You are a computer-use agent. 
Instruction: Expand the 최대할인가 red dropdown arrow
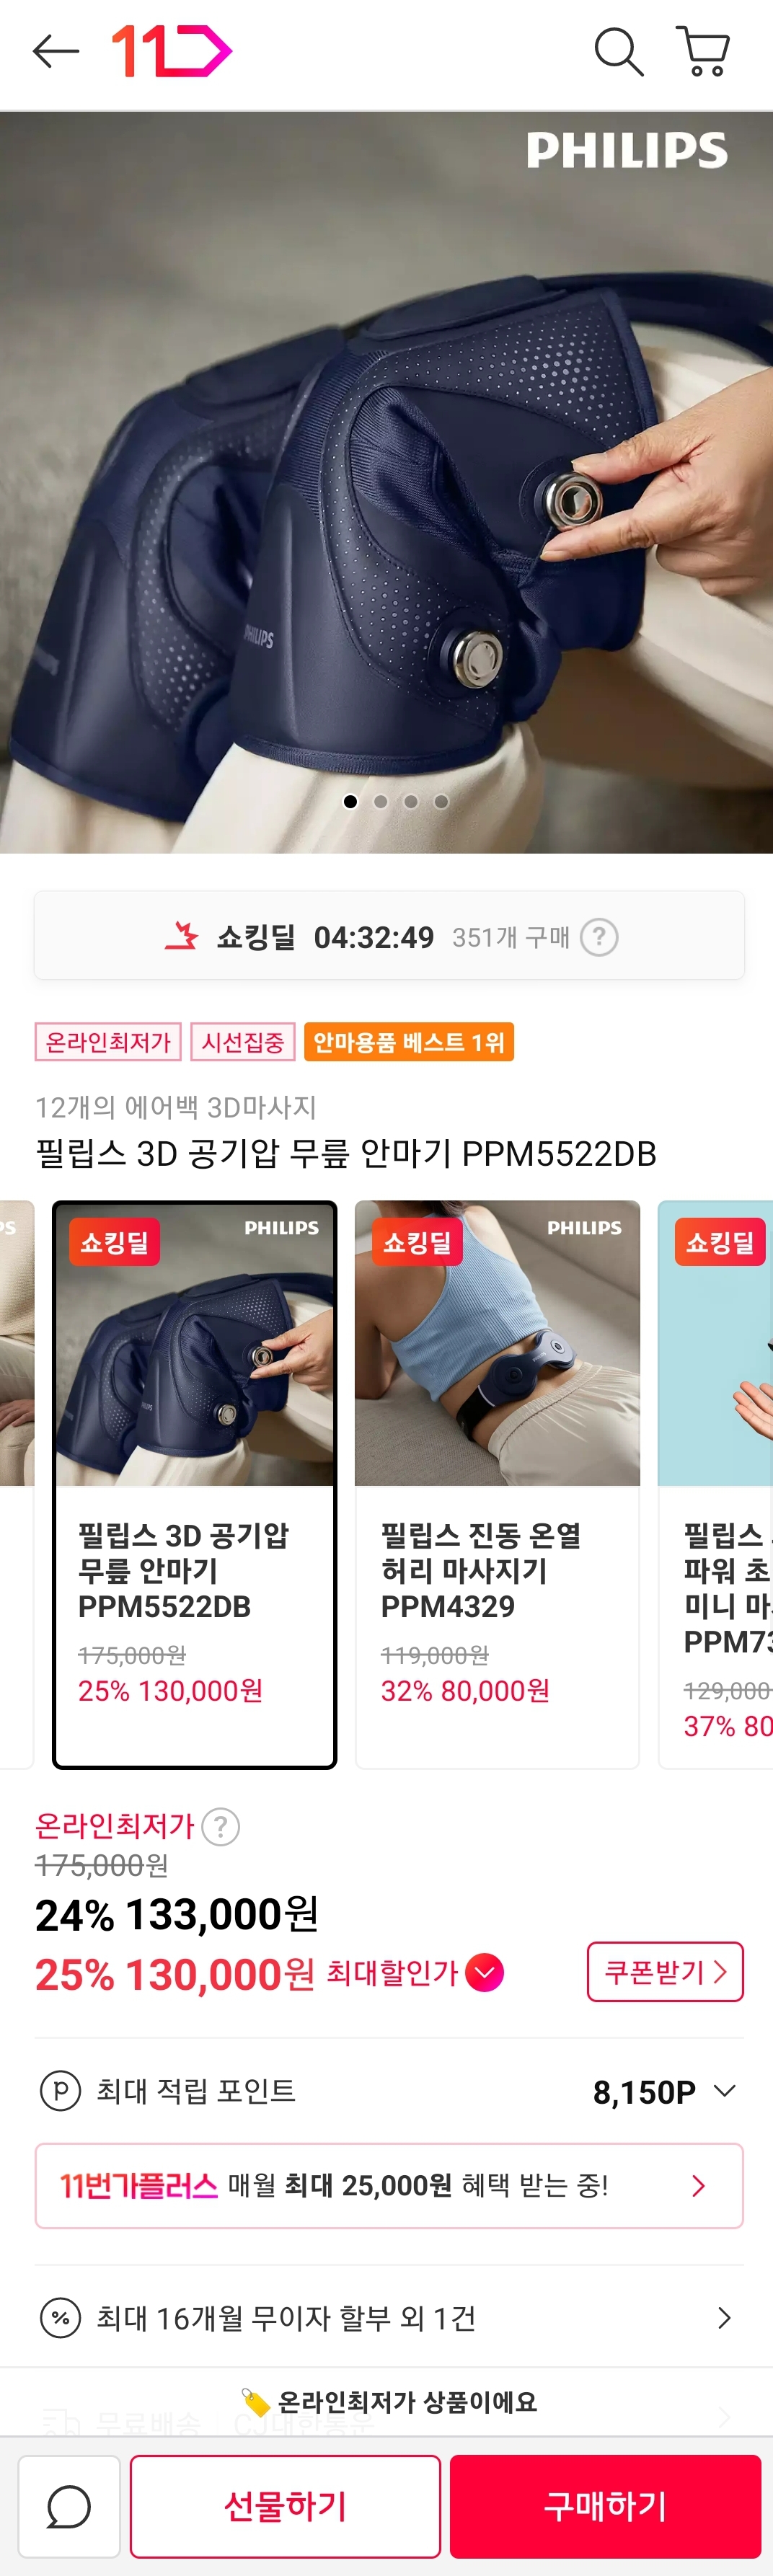tap(485, 1972)
